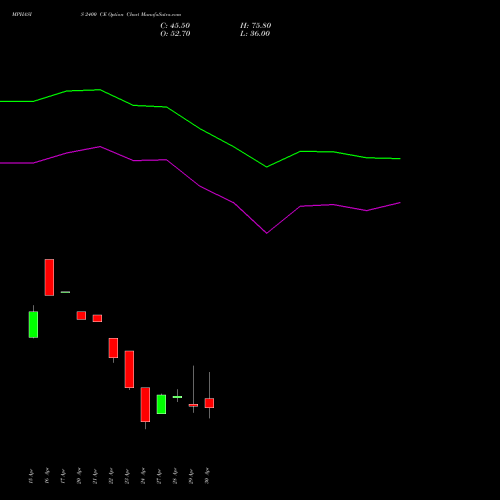The height and width of the screenshot is (500, 500).
Task: Click the flat green doji candle for 17 Apr
Action: click(x=65, y=292)
